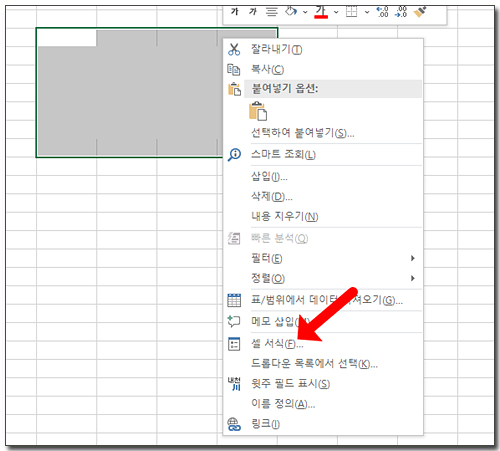Screen dimensions: 500x451
Task: Click the Insert Comment speech bubble icon
Action: tap(234, 321)
